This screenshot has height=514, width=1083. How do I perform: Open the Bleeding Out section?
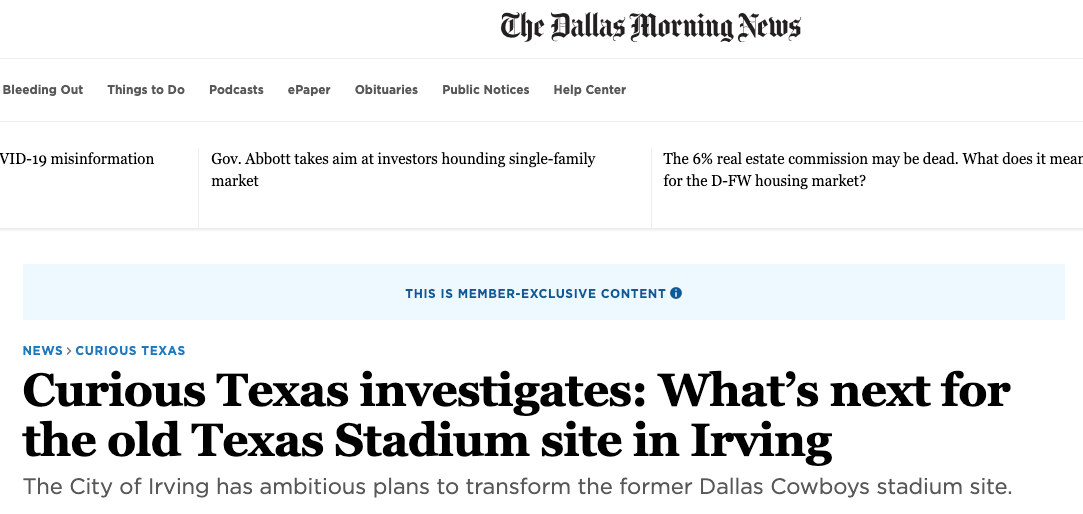click(x=43, y=90)
